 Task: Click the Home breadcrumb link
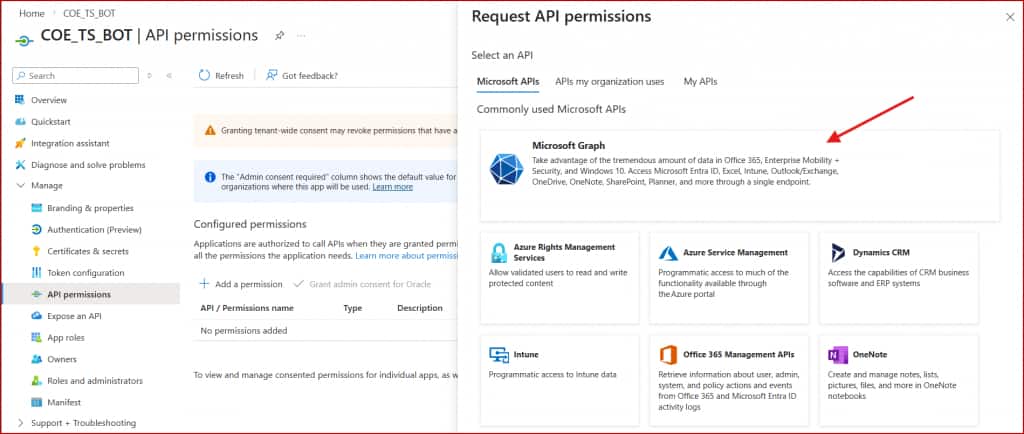(32, 12)
